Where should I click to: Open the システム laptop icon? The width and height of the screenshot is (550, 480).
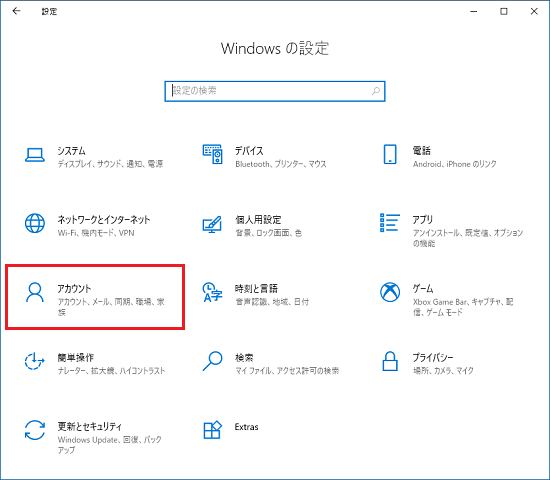click(x=35, y=154)
